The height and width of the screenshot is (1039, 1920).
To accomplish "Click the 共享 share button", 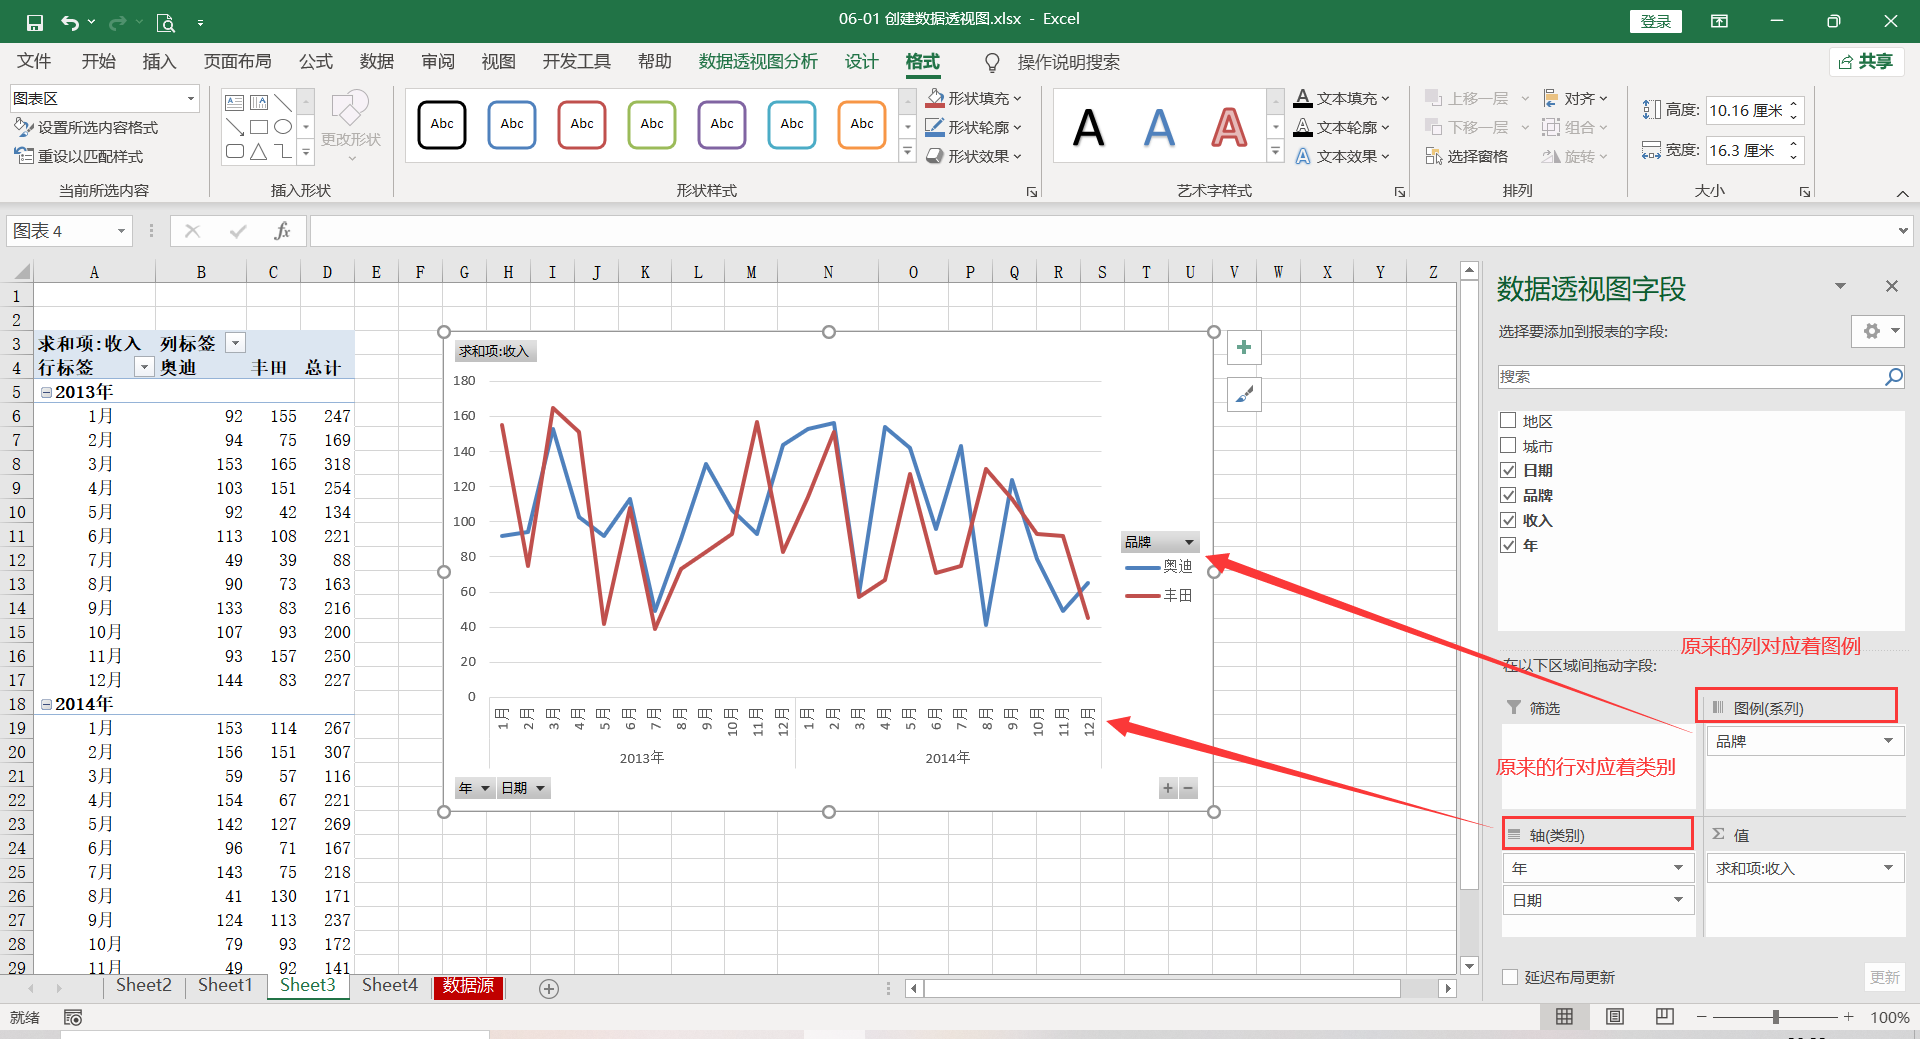I will [x=1867, y=62].
